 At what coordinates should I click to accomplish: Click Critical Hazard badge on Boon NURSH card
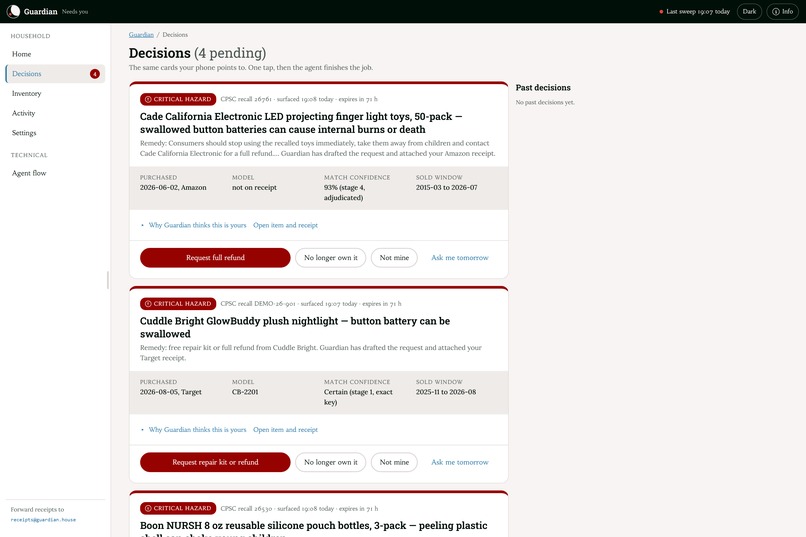[x=178, y=508]
